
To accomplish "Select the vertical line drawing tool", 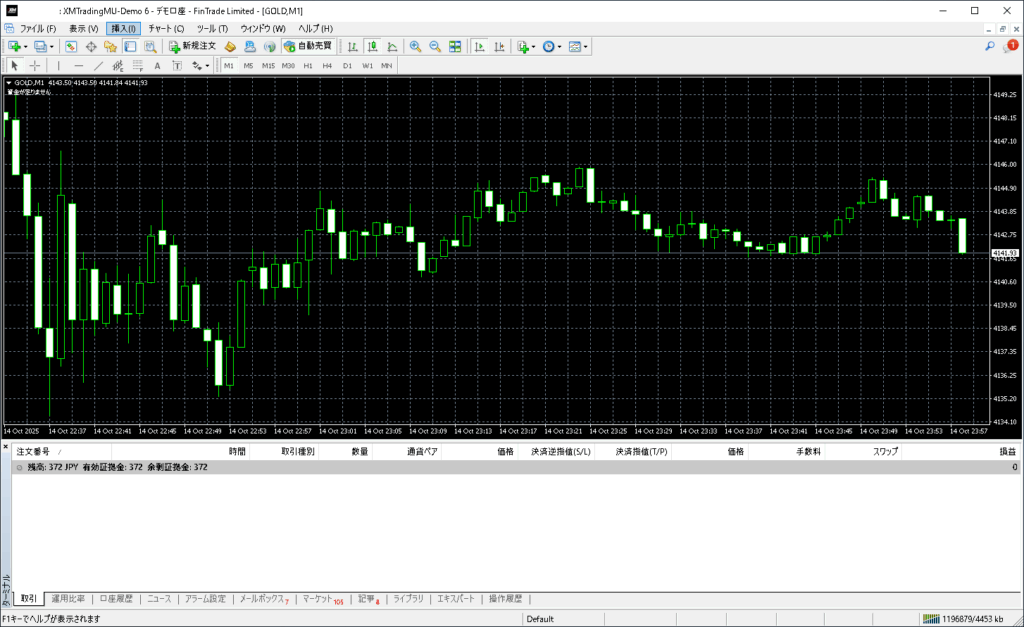I will click(x=58, y=65).
